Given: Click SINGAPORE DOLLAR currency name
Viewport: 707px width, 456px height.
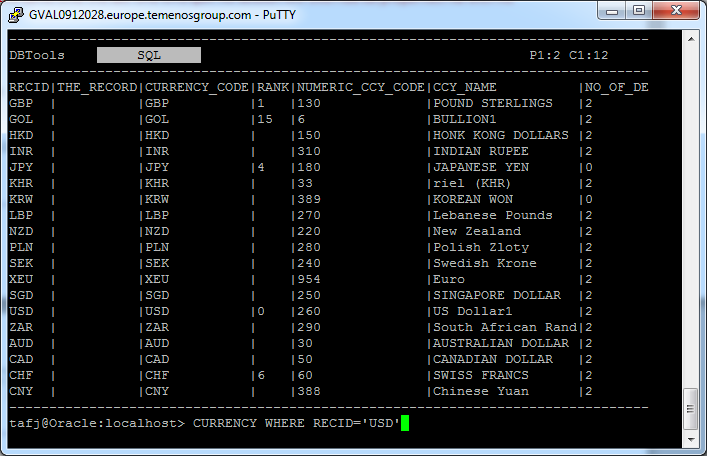Looking at the screenshot, I should pyautogui.click(x=496, y=295).
